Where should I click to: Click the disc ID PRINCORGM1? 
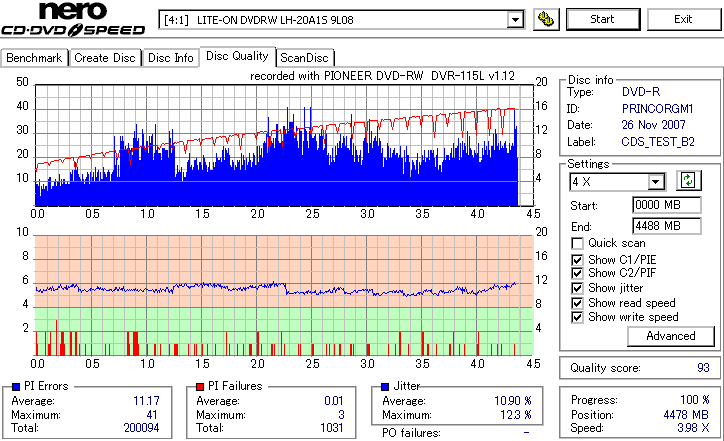coord(658,109)
